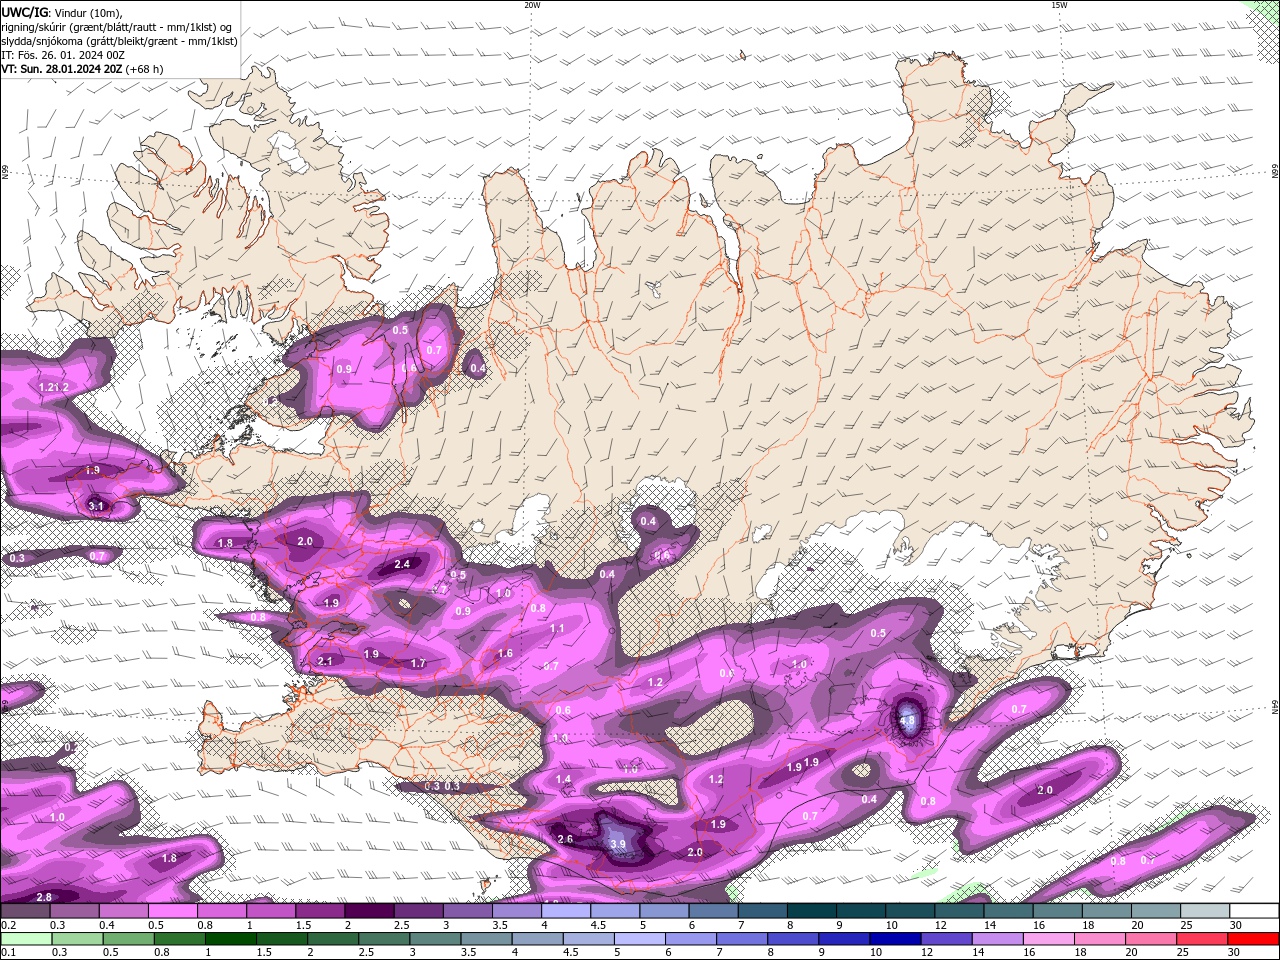Viewport: 1280px width, 960px height.
Task: Select the dark green lower legend swatch between 1 and 1.5
Action: (231, 939)
